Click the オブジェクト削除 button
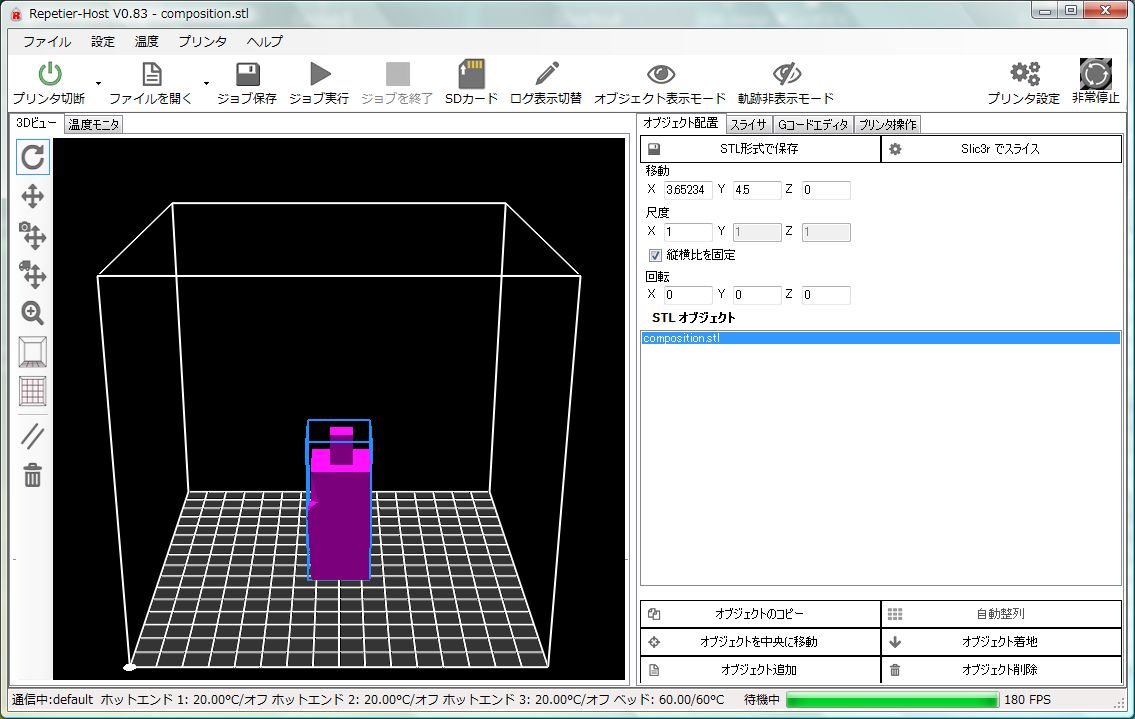 [x=1001, y=670]
